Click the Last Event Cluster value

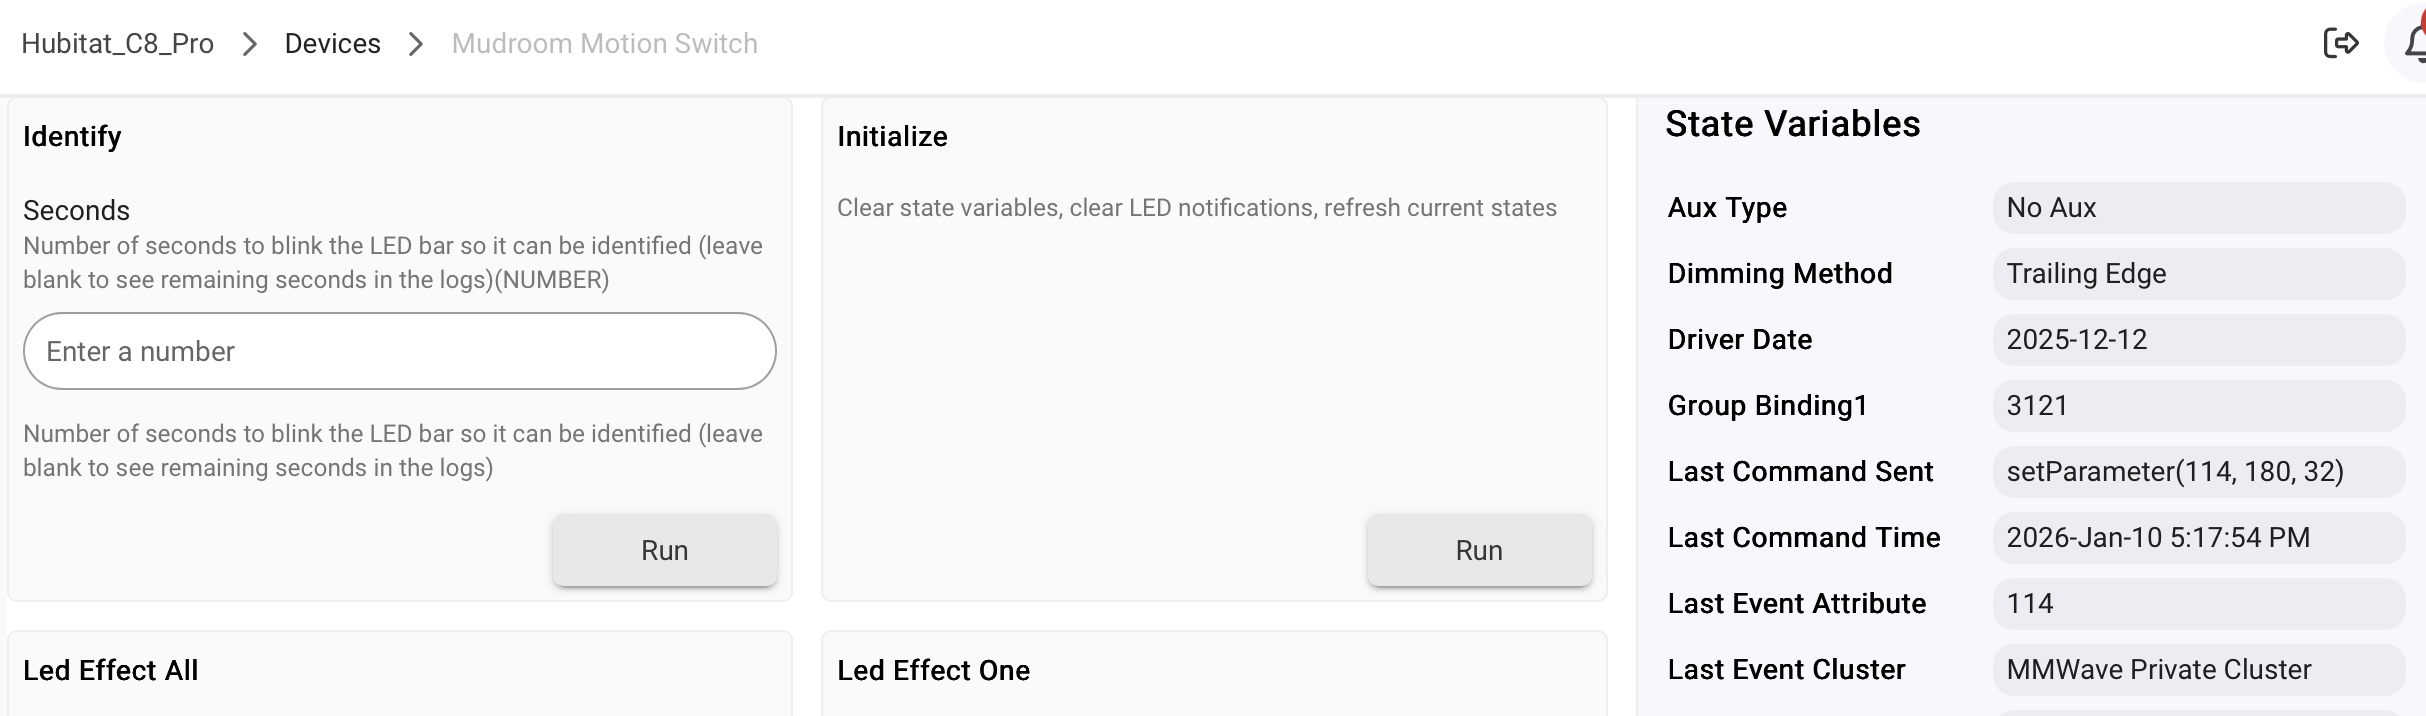pos(2197,670)
